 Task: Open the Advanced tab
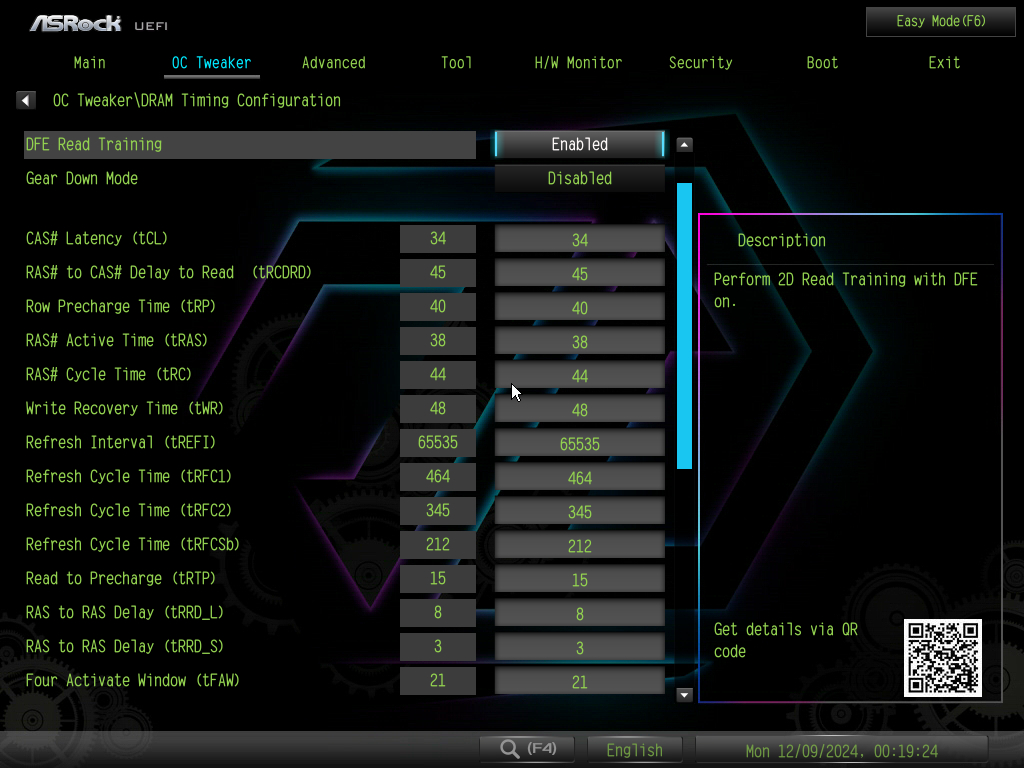[x=334, y=63]
